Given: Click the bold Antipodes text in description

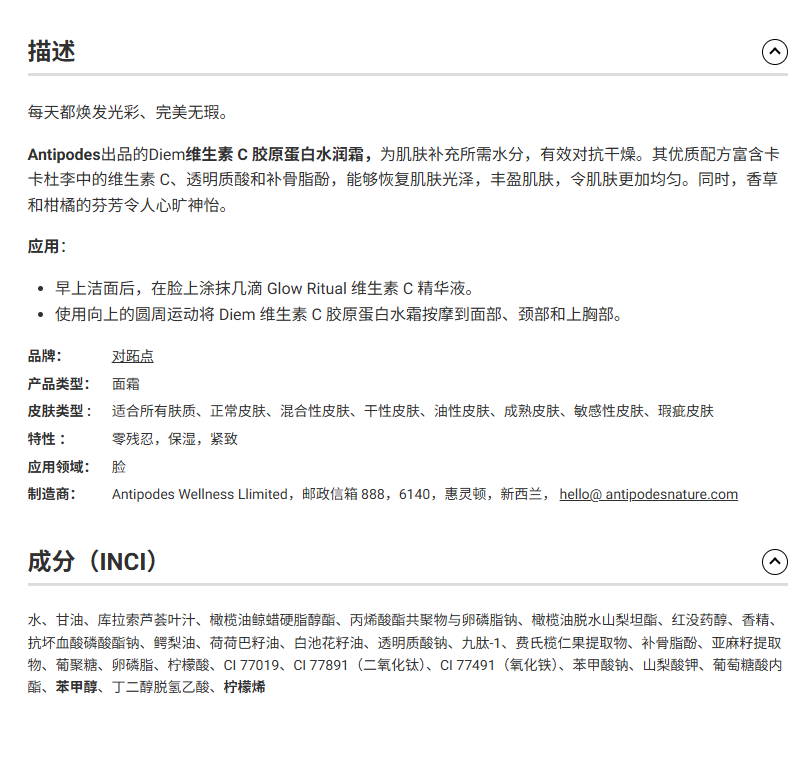Looking at the screenshot, I should click(64, 154).
